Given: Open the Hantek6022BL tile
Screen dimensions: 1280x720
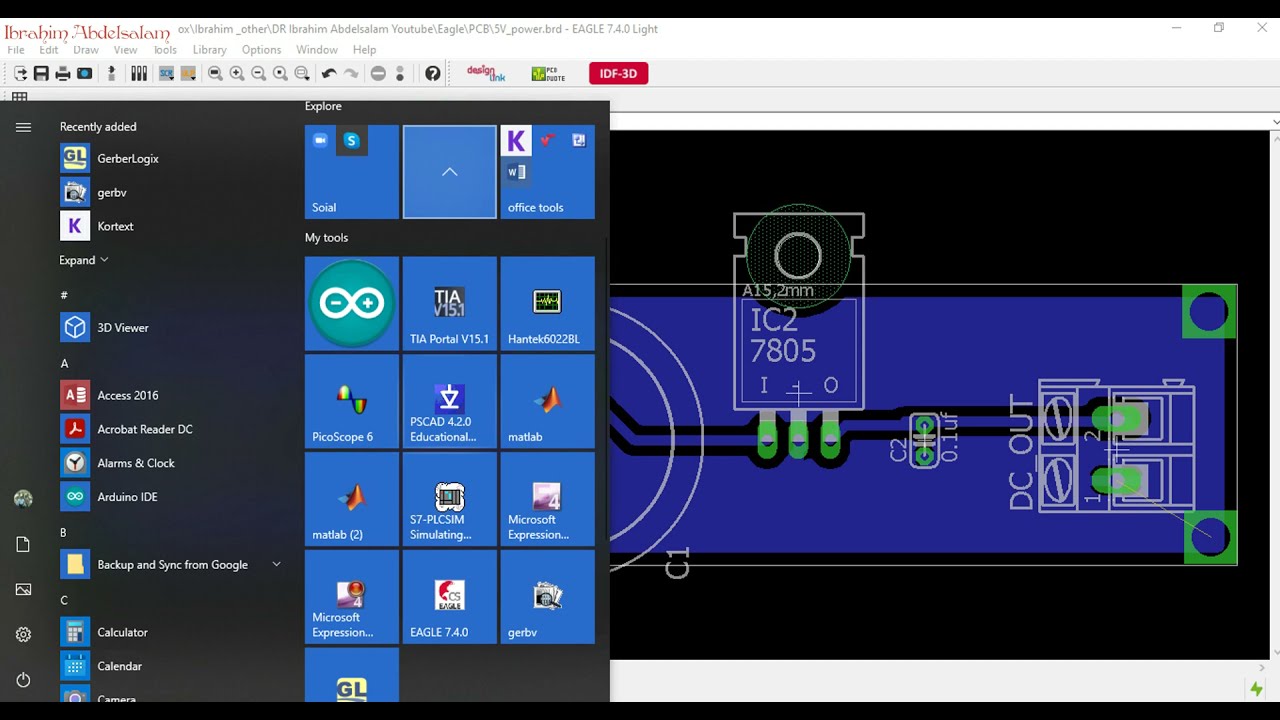Looking at the screenshot, I should (548, 304).
